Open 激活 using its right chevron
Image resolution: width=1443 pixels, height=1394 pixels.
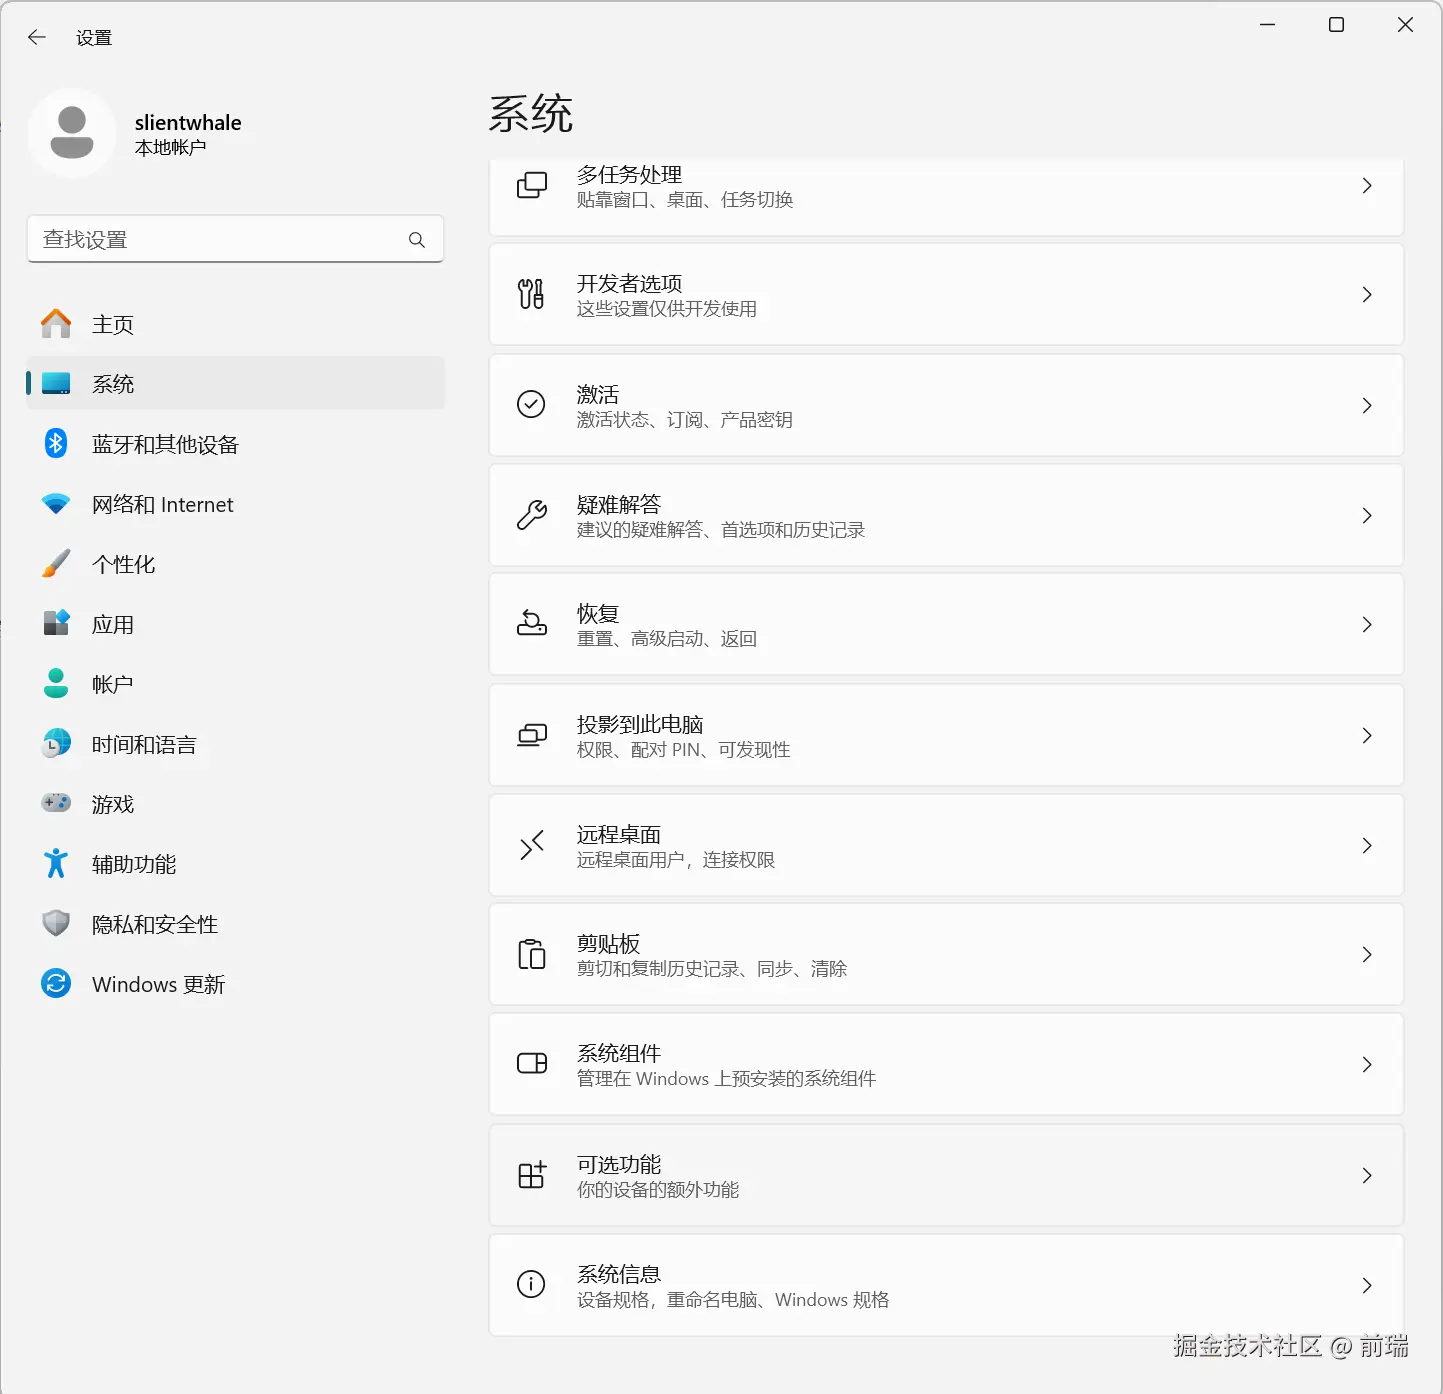pos(1367,405)
